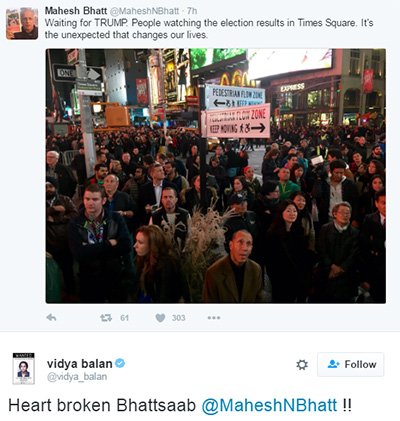Open Mahesh Bhatt's profile avatar
Image resolution: width=400 pixels, height=421 pixels.
click(22, 23)
